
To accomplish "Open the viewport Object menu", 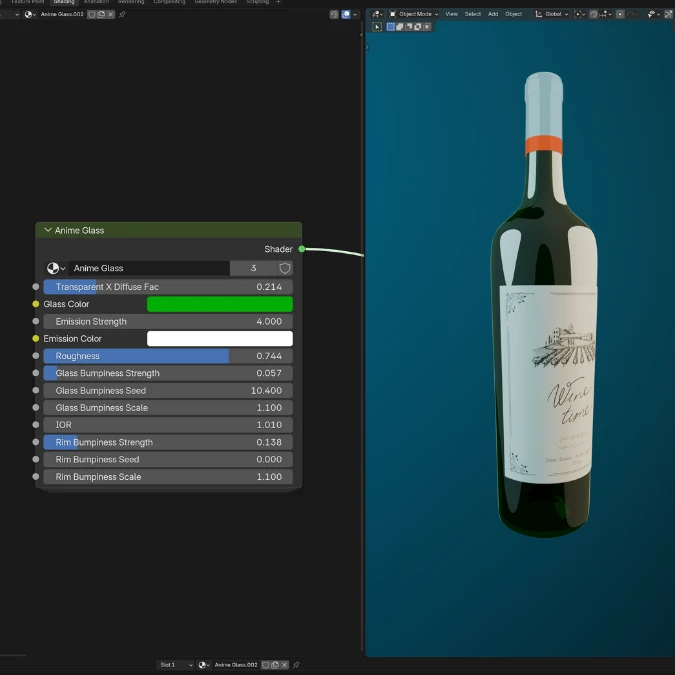I will coord(514,14).
